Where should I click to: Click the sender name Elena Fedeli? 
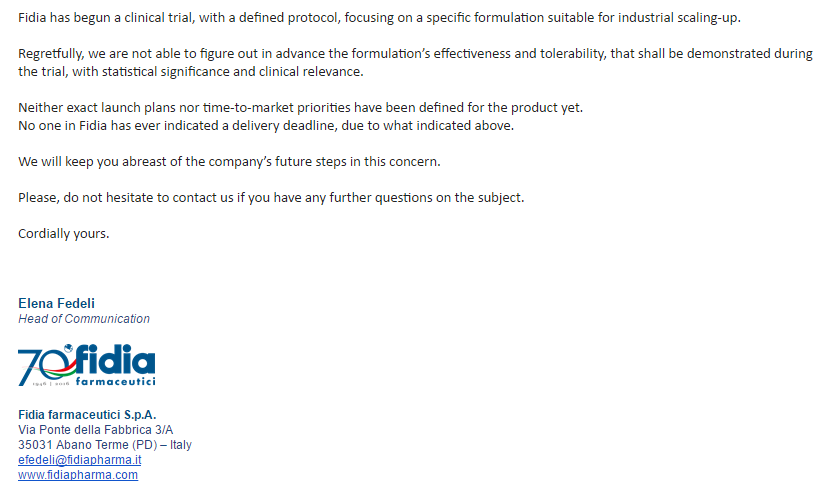point(56,303)
